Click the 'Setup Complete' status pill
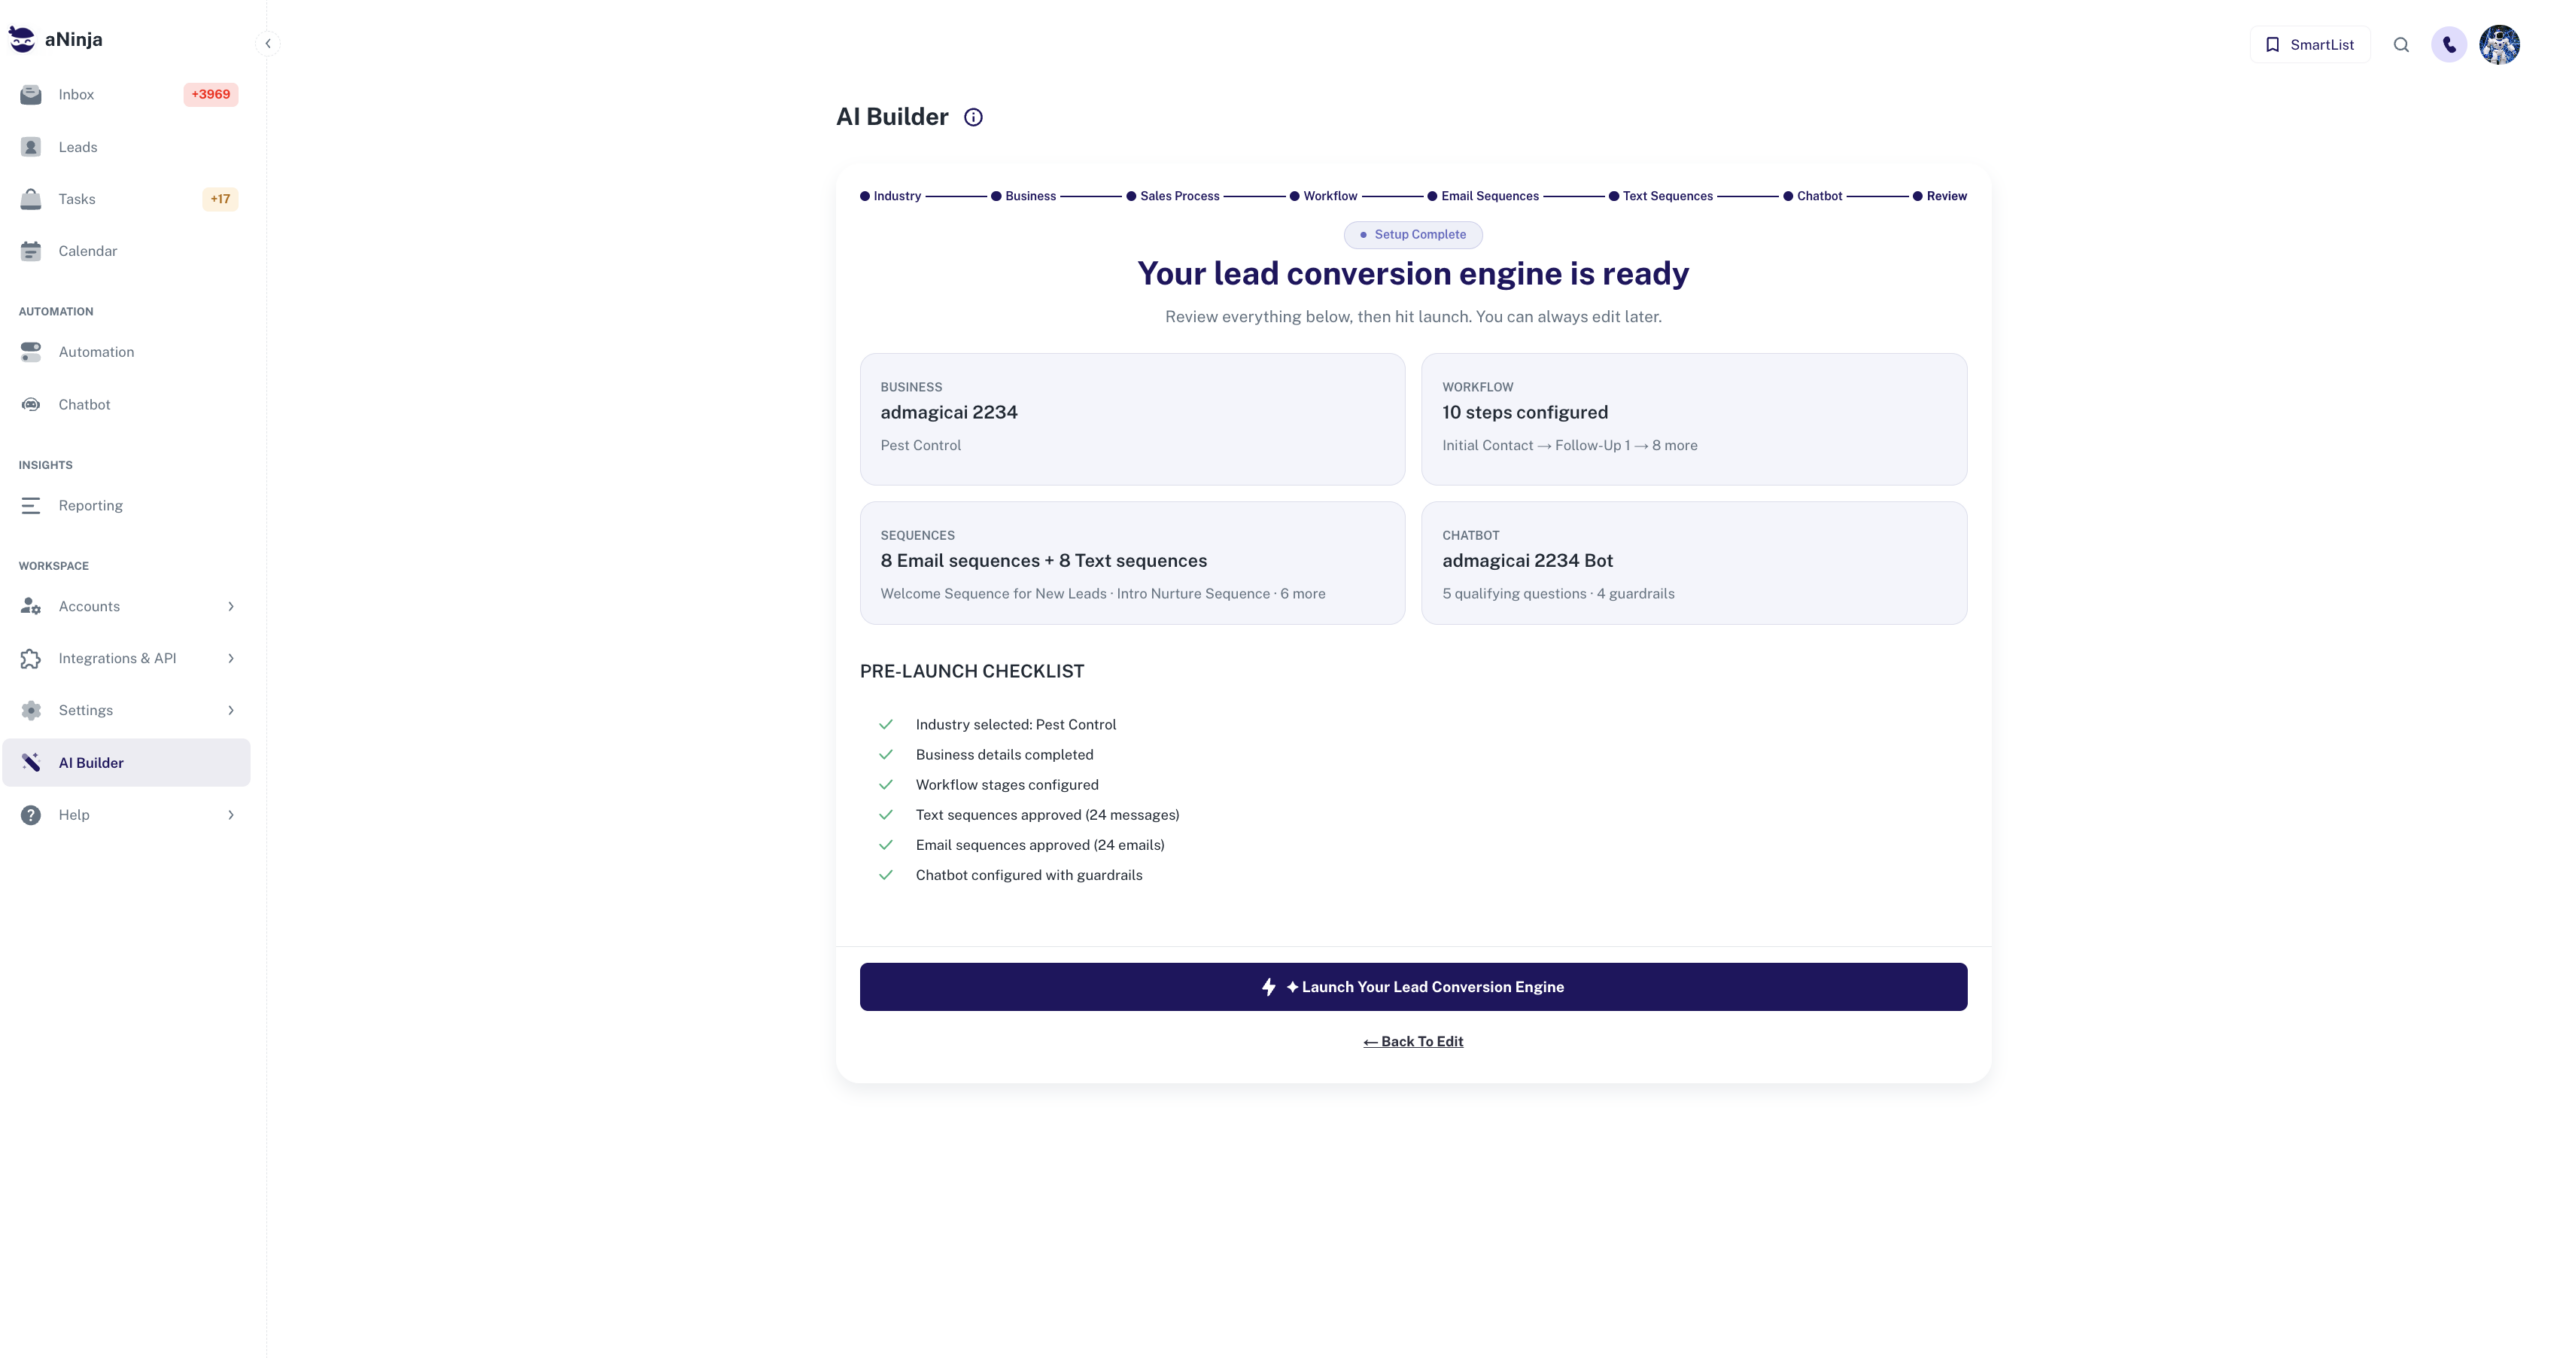Viewport: 2560px width, 1358px height. (1413, 234)
